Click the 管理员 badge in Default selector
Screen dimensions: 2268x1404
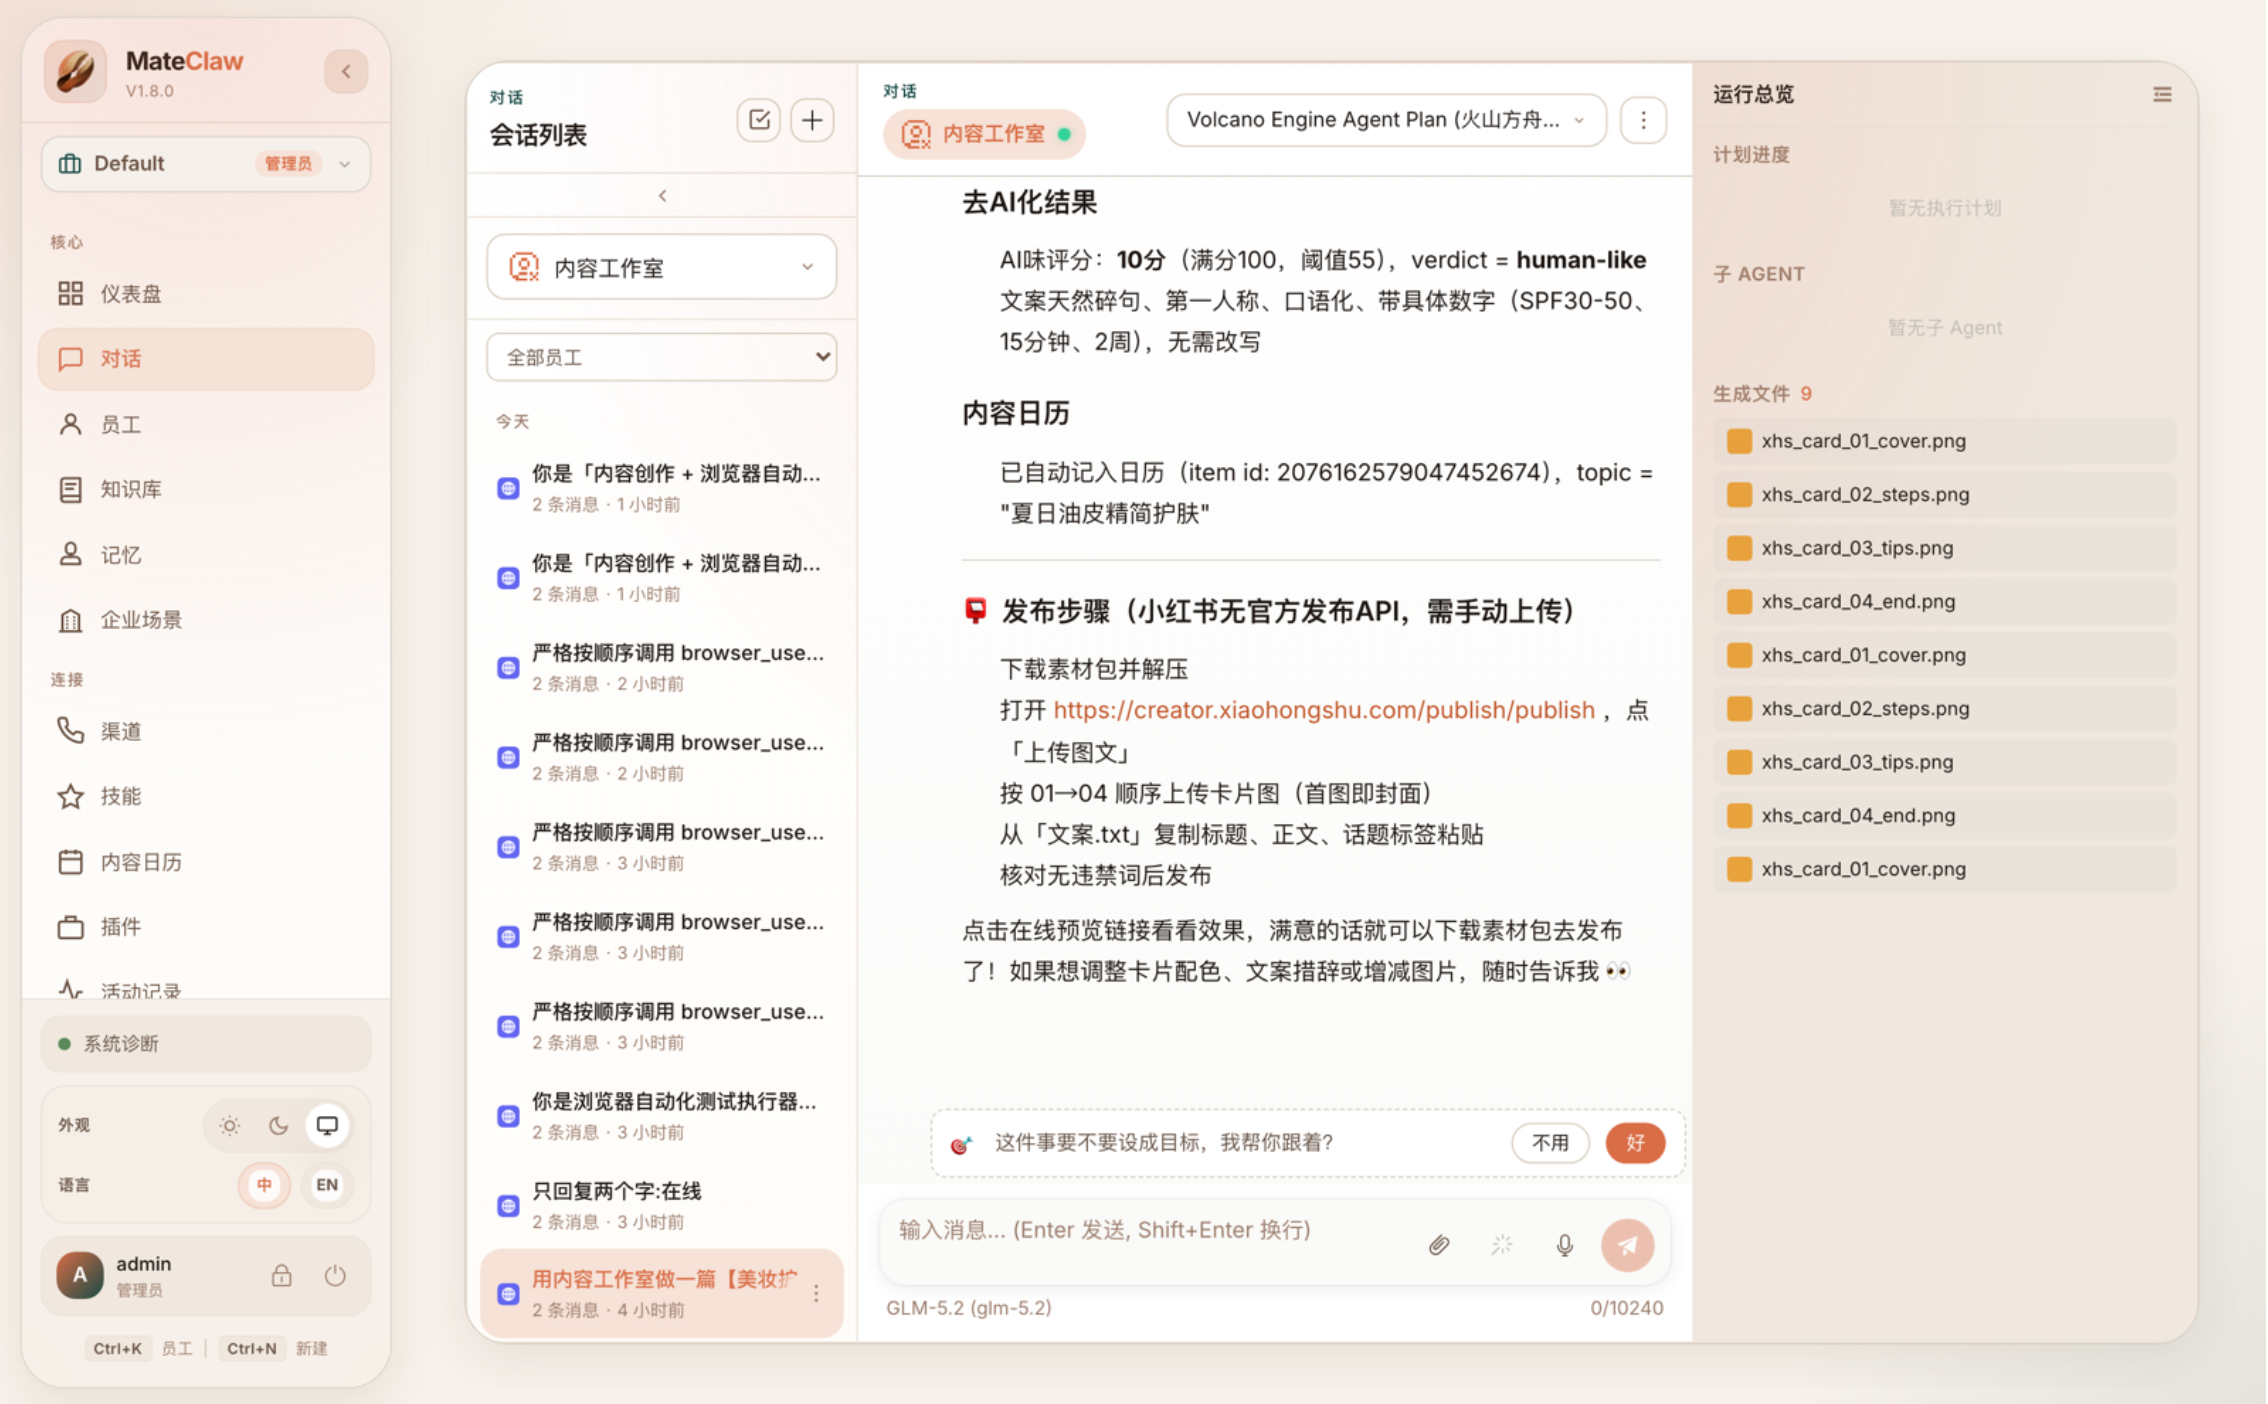pos(288,163)
